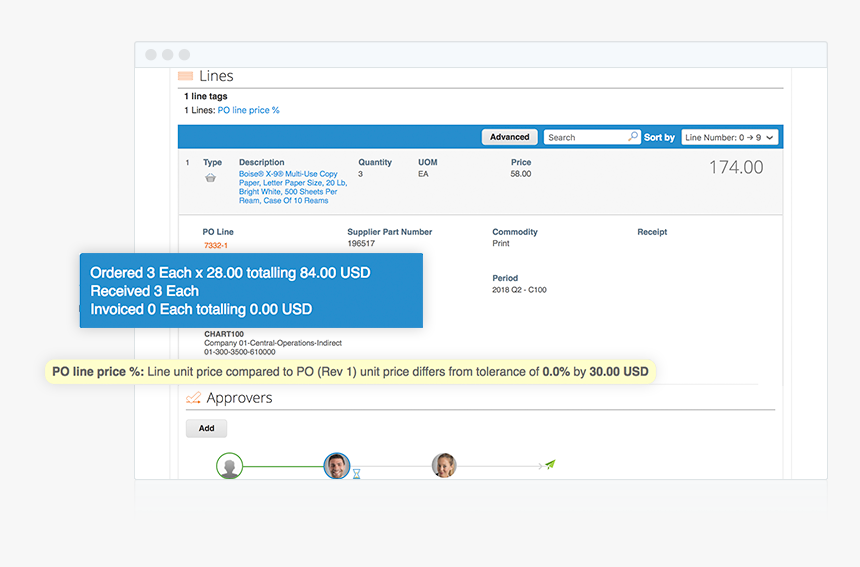Open the PO line price % tag link
Image resolution: width=860 pixels, height=567 pixels.
[248, 110]
